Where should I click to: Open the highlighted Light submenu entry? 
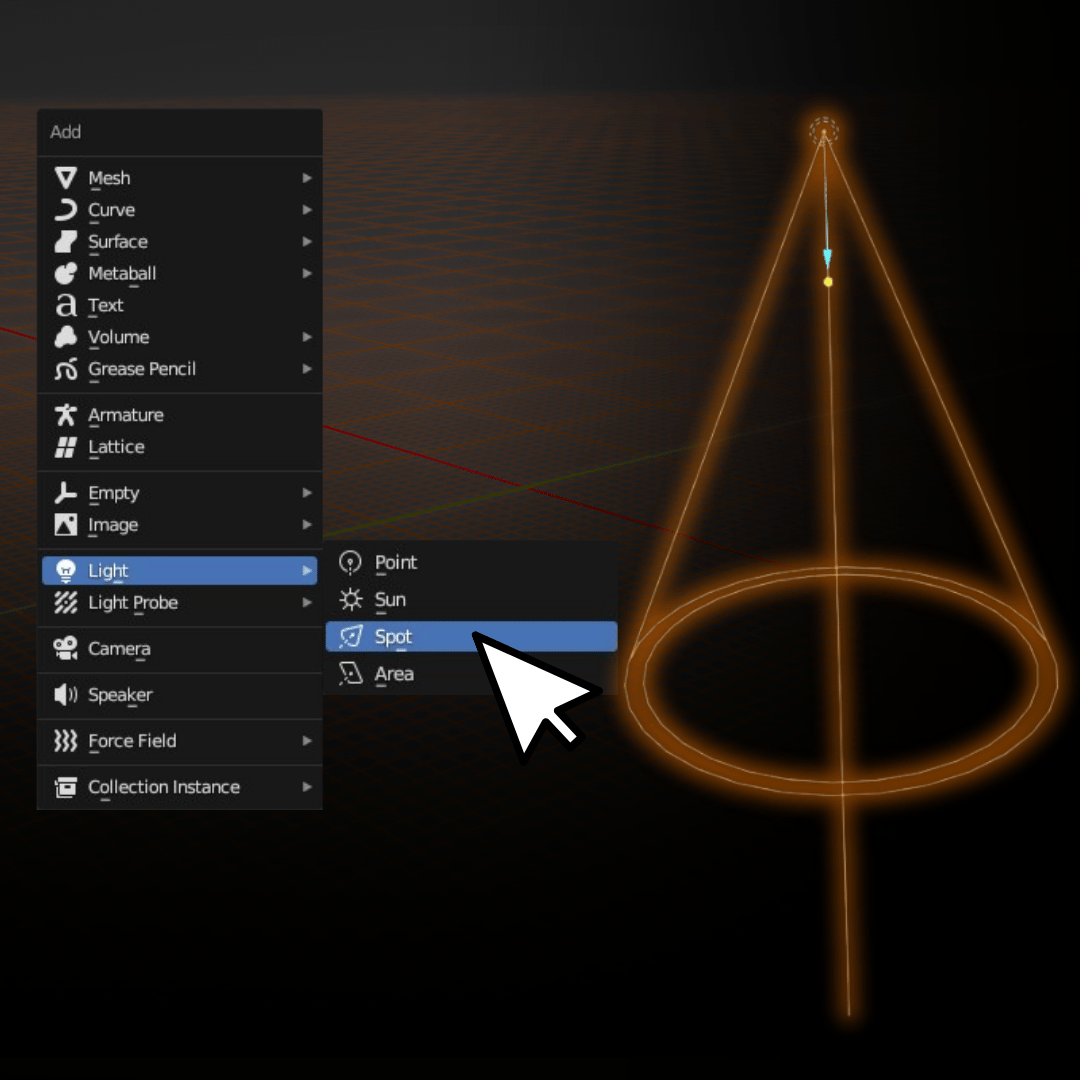(179, 570)
